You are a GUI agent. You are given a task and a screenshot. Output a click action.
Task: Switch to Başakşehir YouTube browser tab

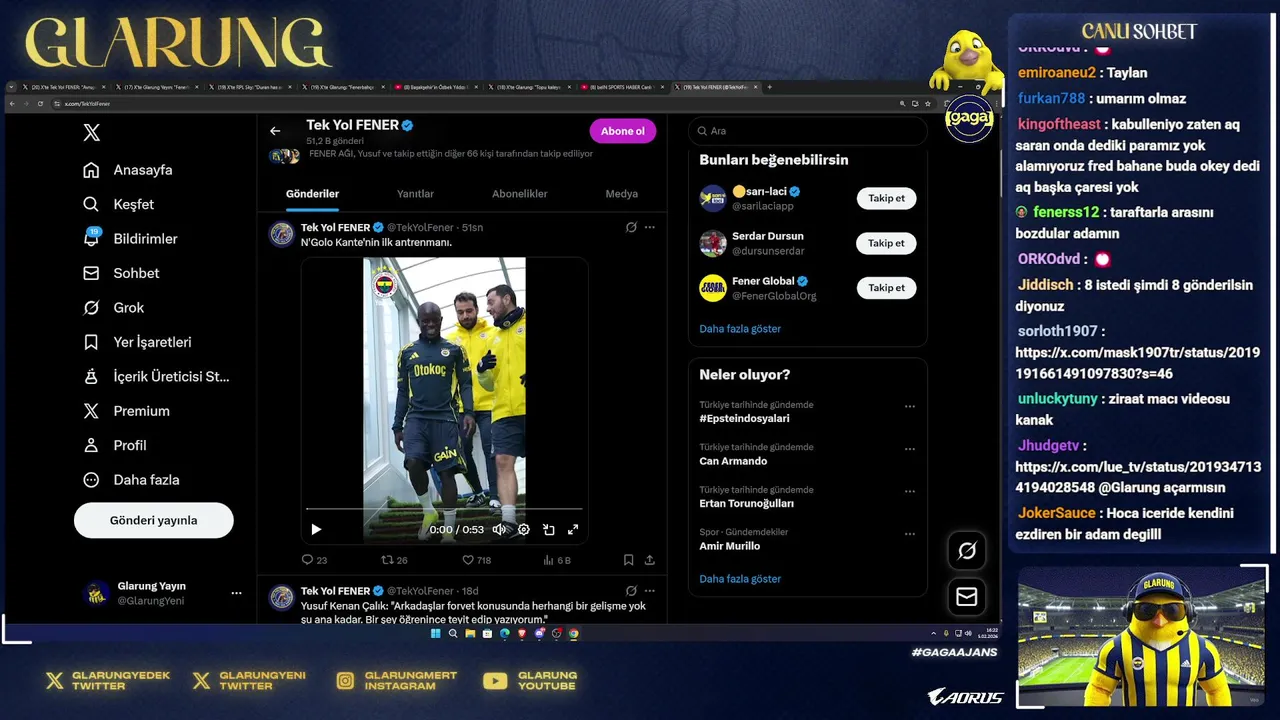pos(436,87)
